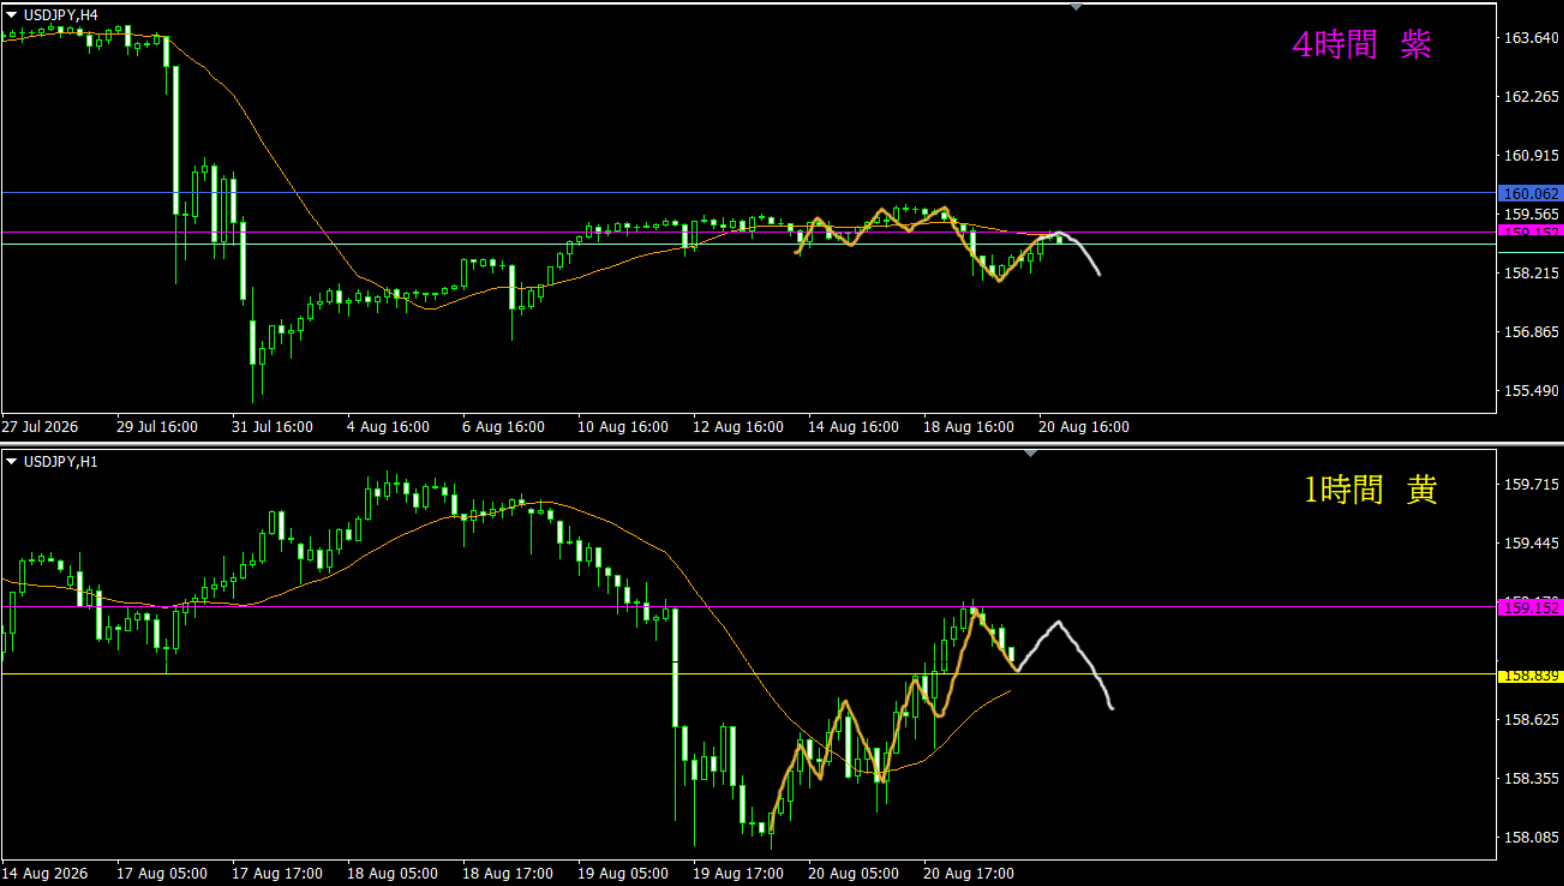Image resolution: width=1564 pixels, height=886 pixels.
Task: Click the '4 Aug 16:00' time label
Action: click(x=388, y=427)
